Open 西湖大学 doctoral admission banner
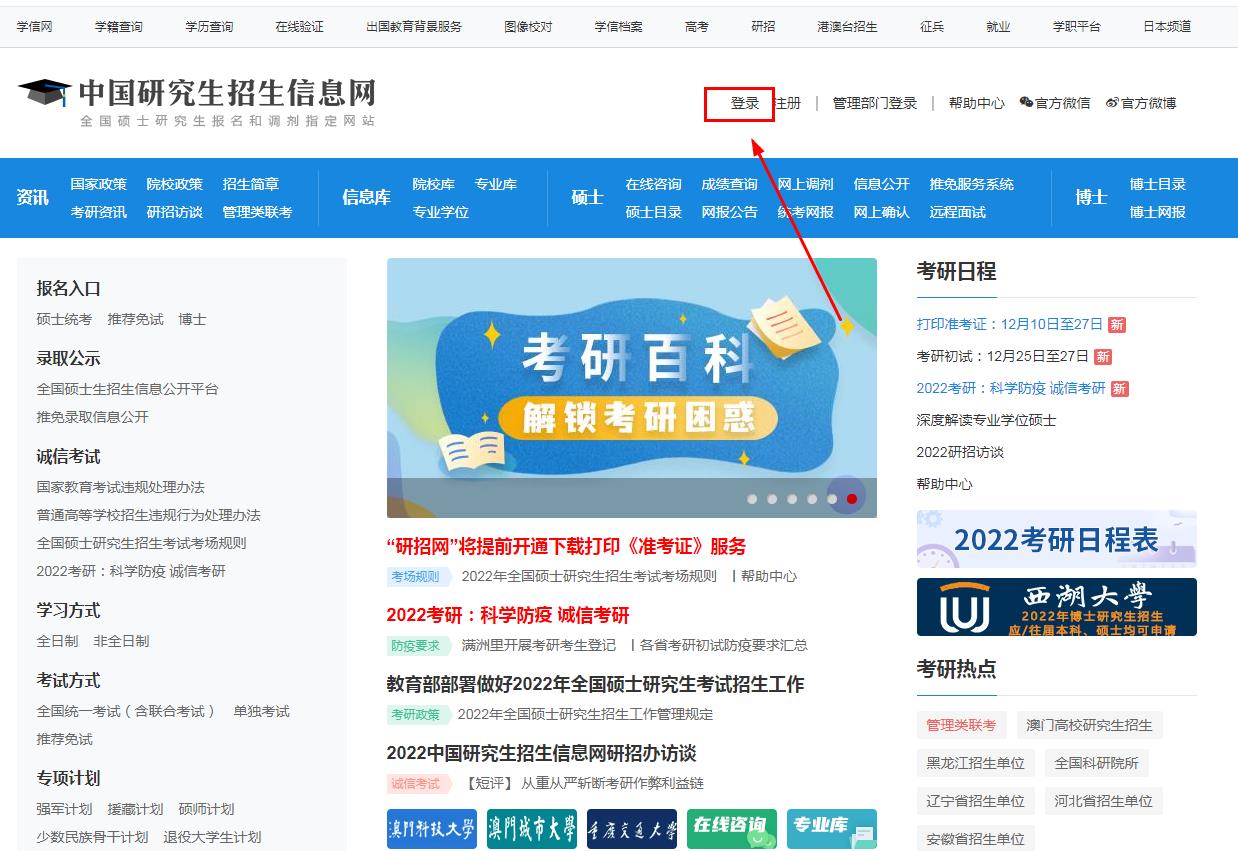This screenshot has width=1238, height=851. pos(1057,607)
